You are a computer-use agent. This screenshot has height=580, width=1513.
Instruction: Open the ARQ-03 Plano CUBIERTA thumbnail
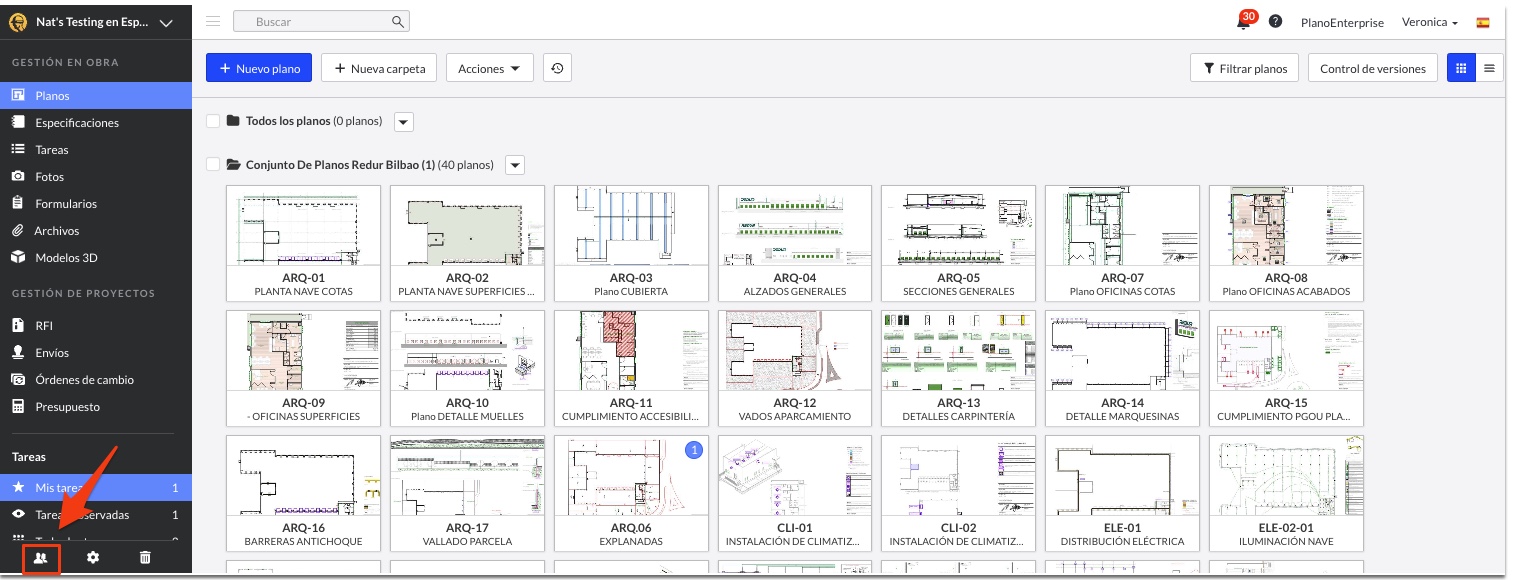tap(631, 242)
